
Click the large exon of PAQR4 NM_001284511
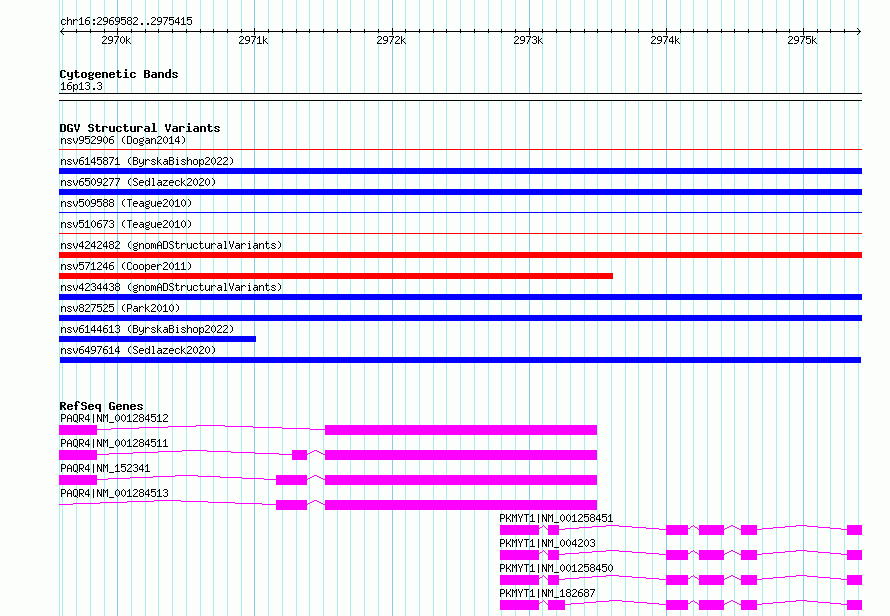[x=461, y=455]
